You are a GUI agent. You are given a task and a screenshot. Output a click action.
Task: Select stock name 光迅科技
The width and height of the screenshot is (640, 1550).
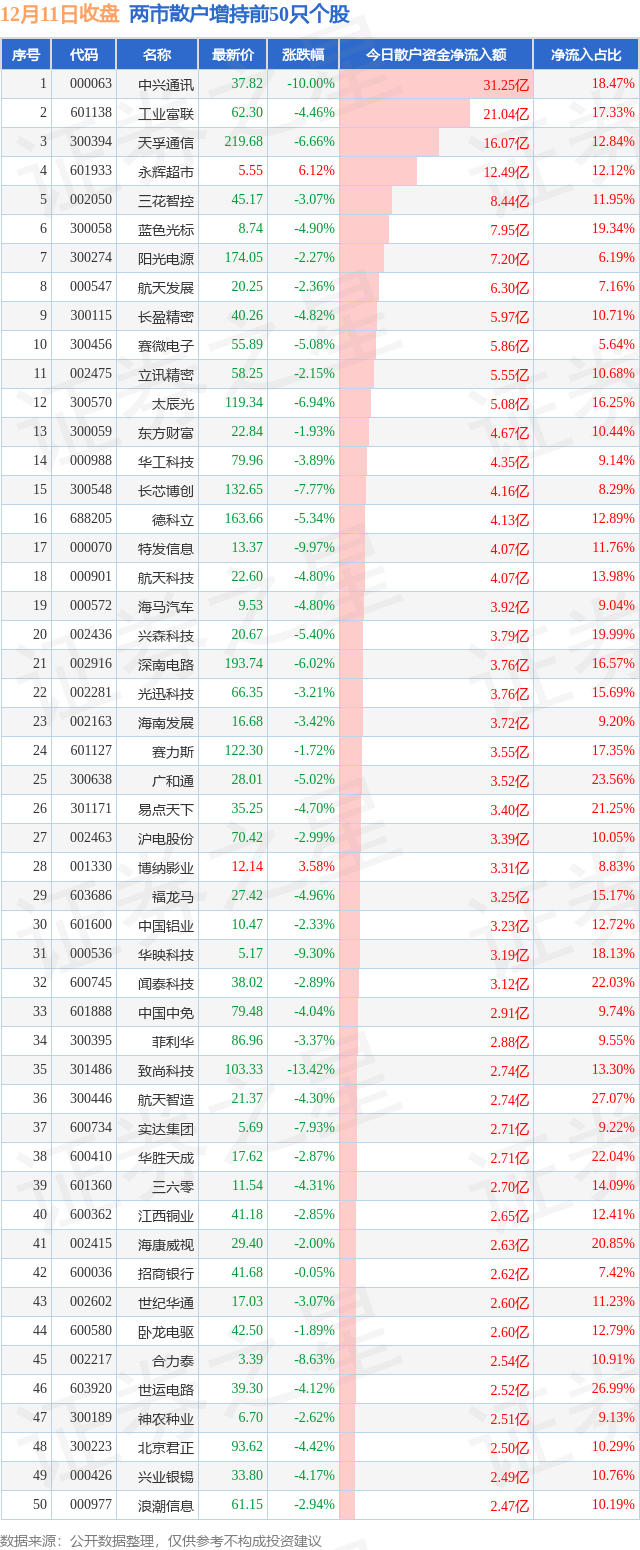click(166, 693)
